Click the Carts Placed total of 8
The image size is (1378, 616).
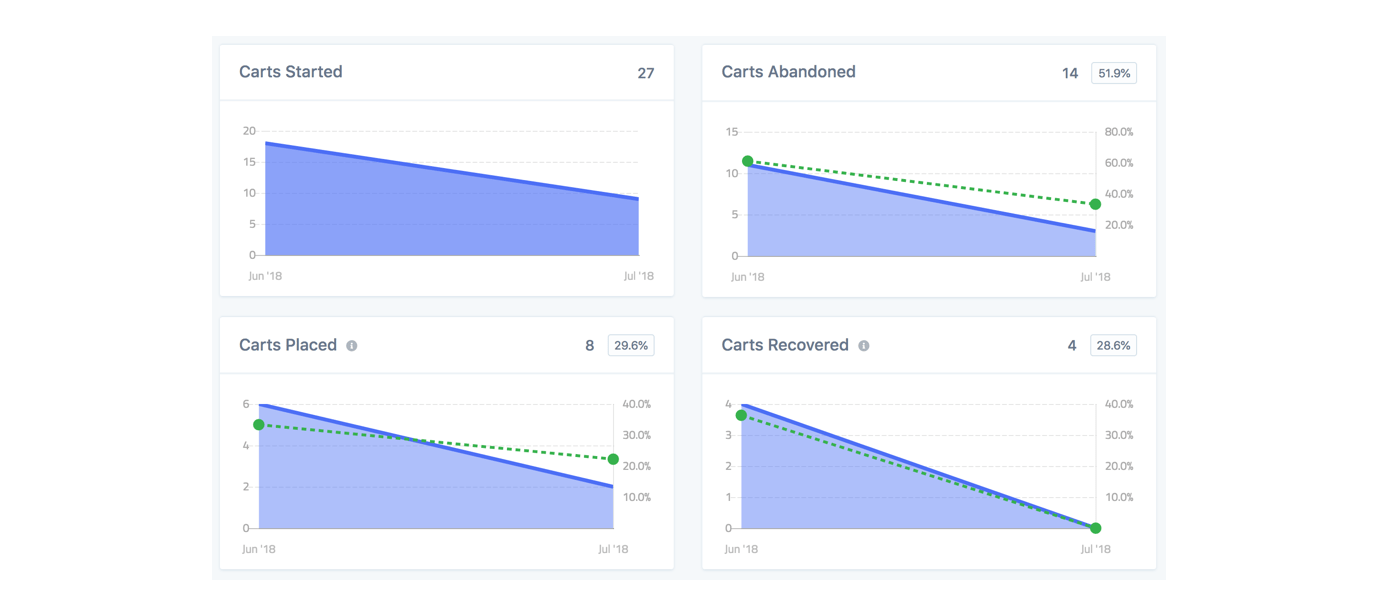pos(590,346)
